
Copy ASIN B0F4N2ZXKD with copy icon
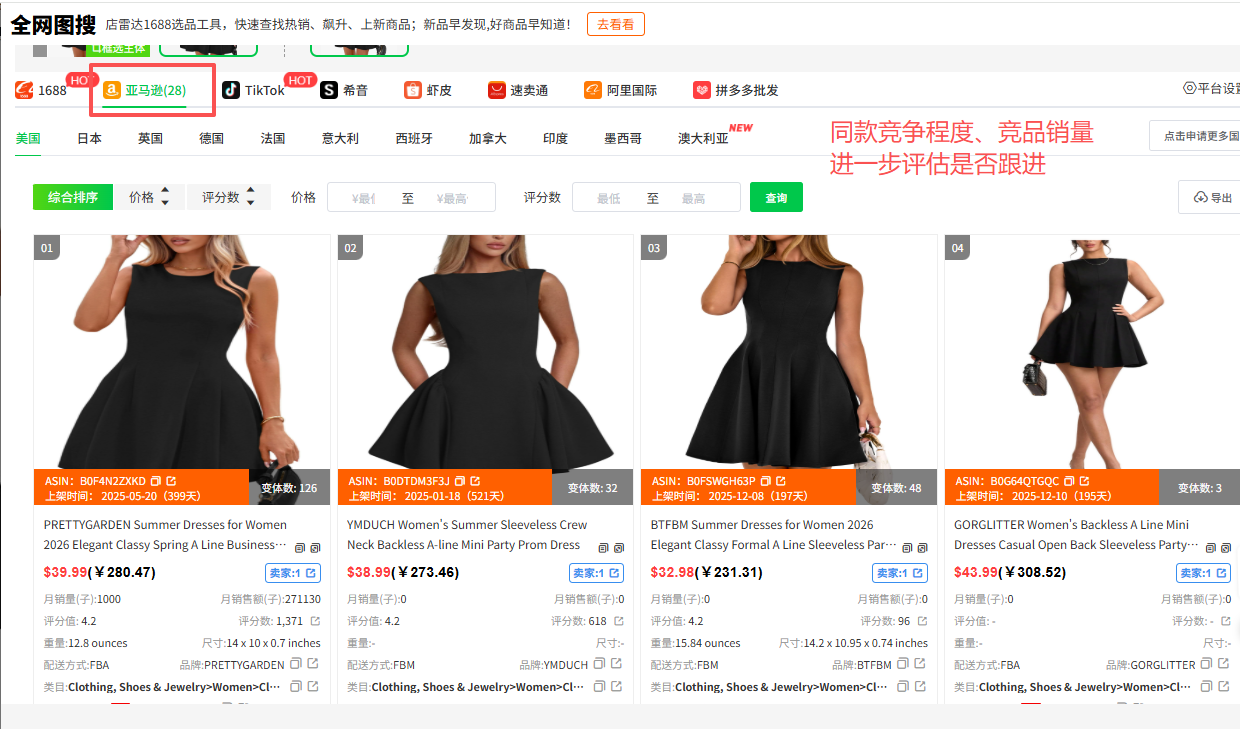(x=156, y=481)
